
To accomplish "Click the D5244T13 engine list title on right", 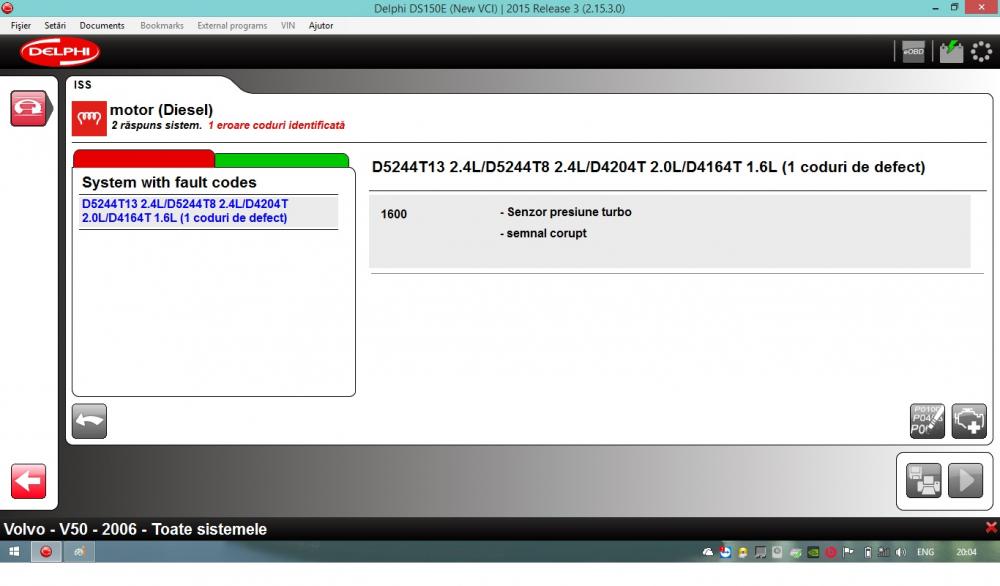I will [x=649, y=167].
